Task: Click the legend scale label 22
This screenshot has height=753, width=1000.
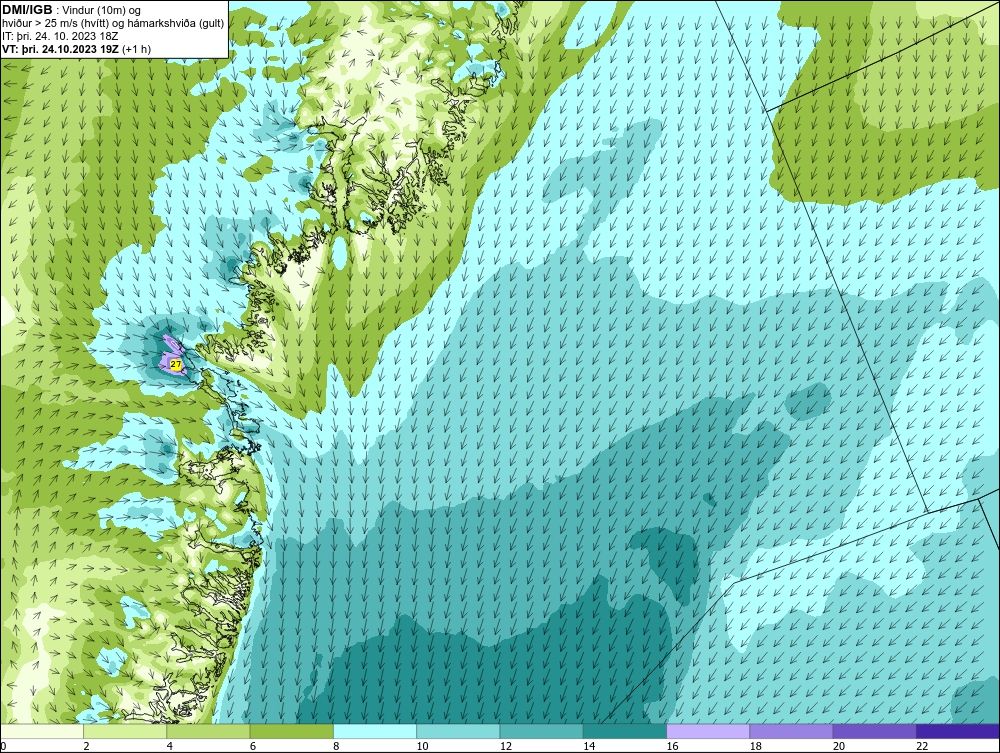Action: [922, 747]
